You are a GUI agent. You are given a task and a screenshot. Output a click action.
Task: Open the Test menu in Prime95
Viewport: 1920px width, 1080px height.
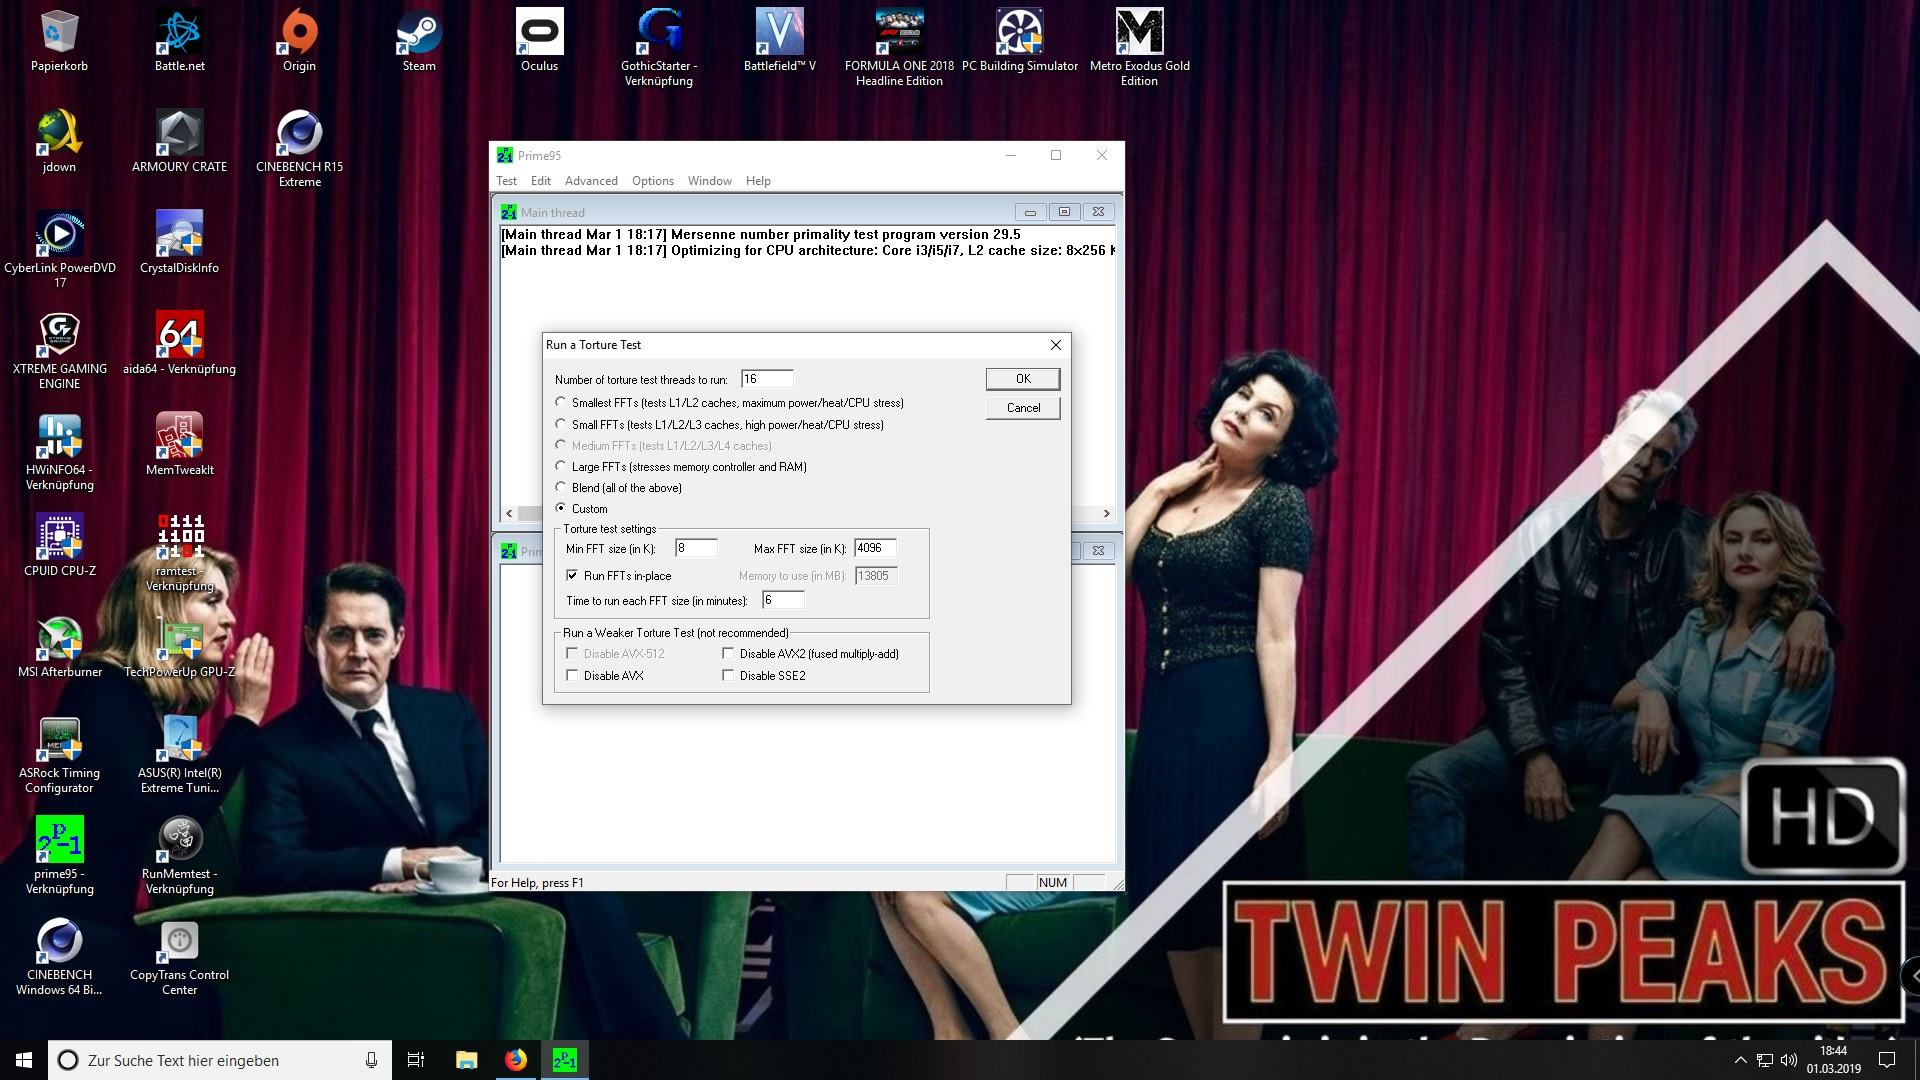[x=506, y=181]
